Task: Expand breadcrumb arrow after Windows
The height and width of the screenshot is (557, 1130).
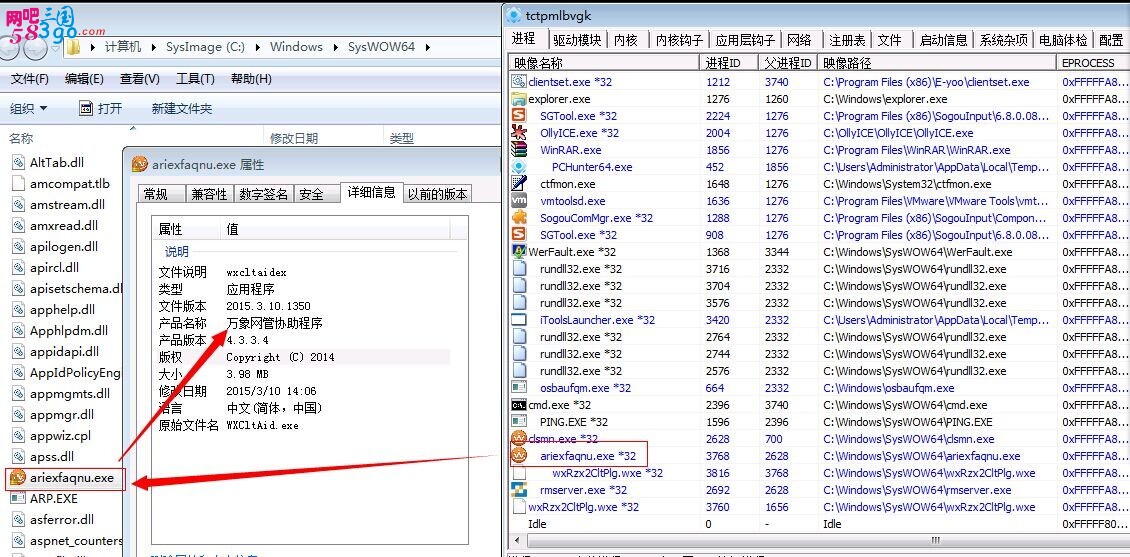Action: click(x=335, y=47)
